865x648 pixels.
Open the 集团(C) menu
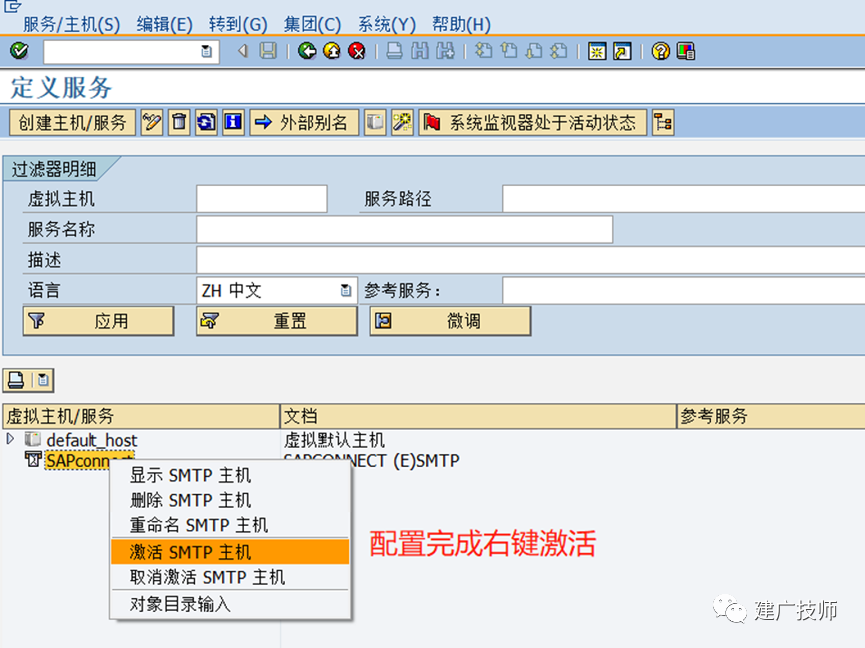pos(312,24)
